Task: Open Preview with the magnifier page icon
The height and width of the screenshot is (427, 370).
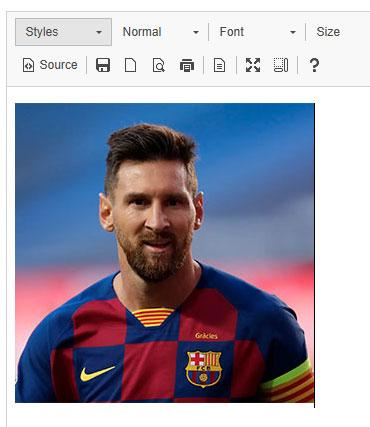Action: pyautogui.click(x=159, y=65)
